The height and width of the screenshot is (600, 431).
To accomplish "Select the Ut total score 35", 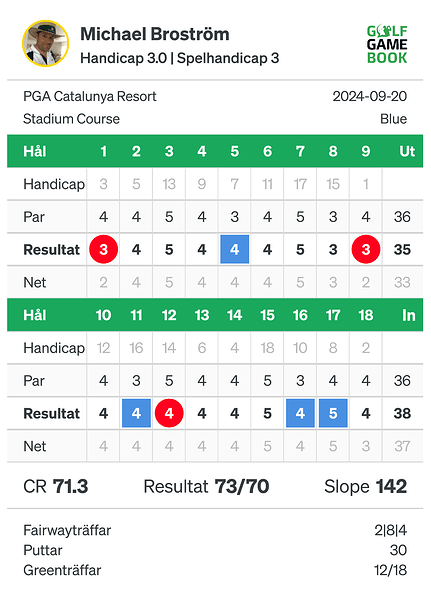I will 402,249.
